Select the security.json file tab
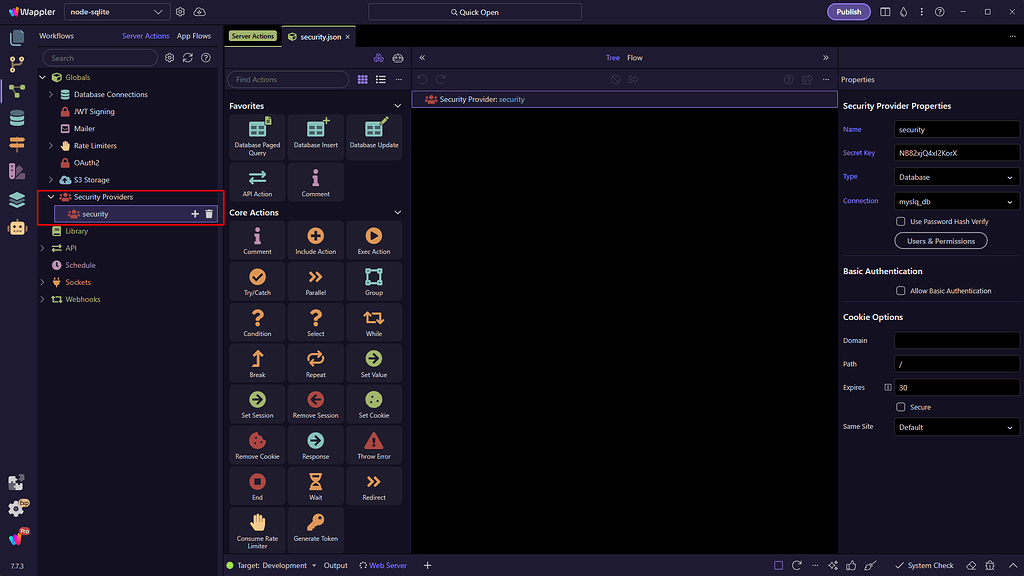Viewport: 1024px width, 576px height. tap(319, 37)
